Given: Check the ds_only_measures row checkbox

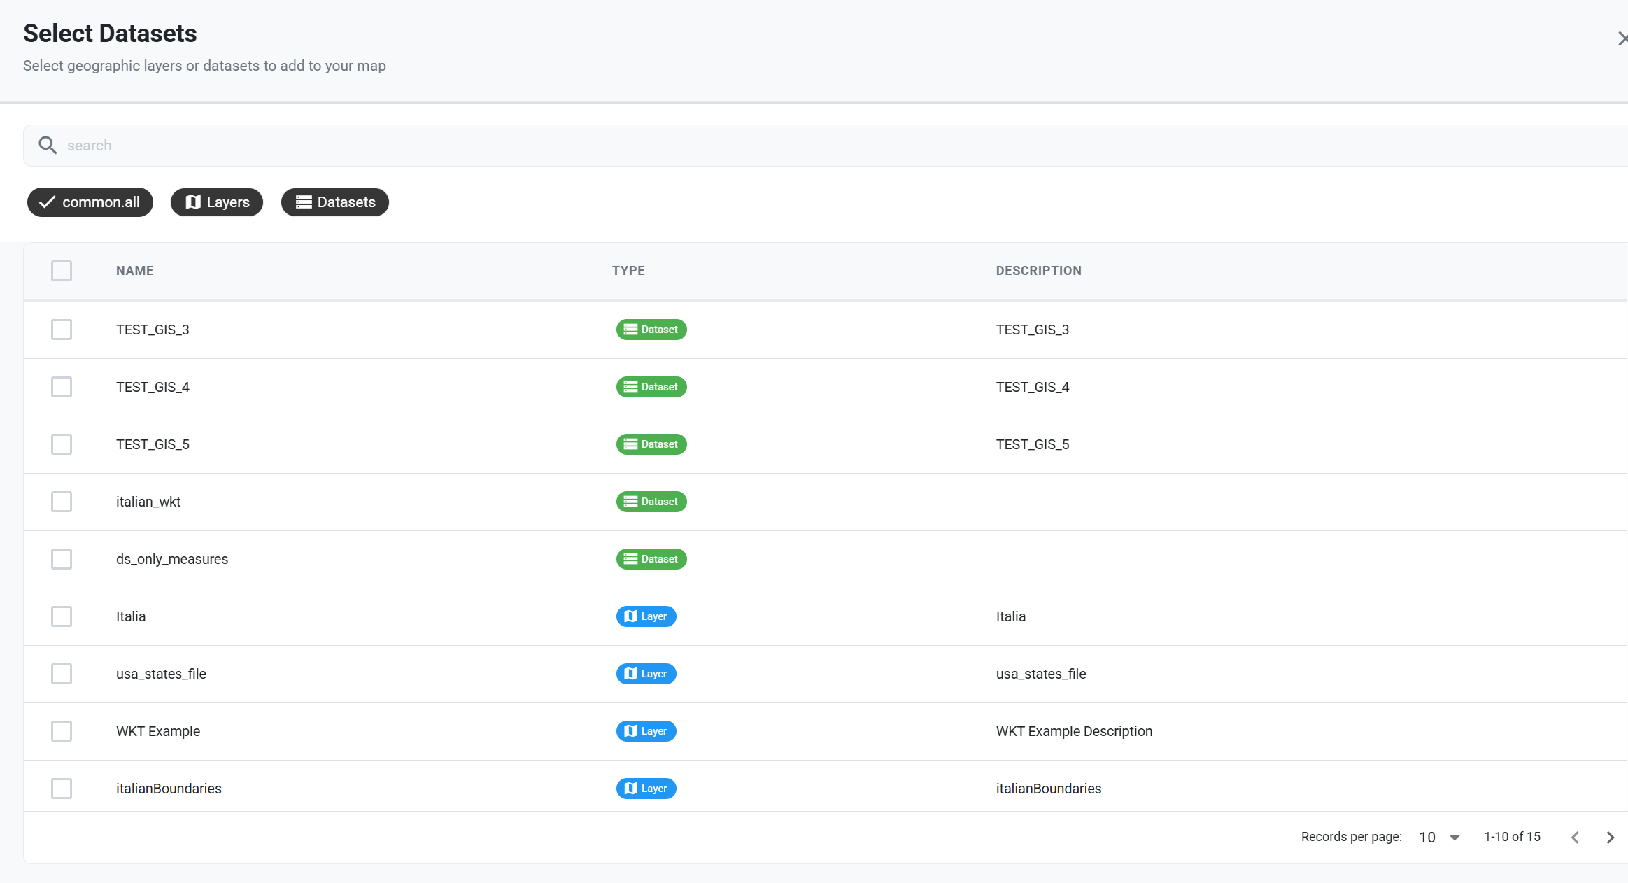Looking at the screenshot, I should [62, 559].
